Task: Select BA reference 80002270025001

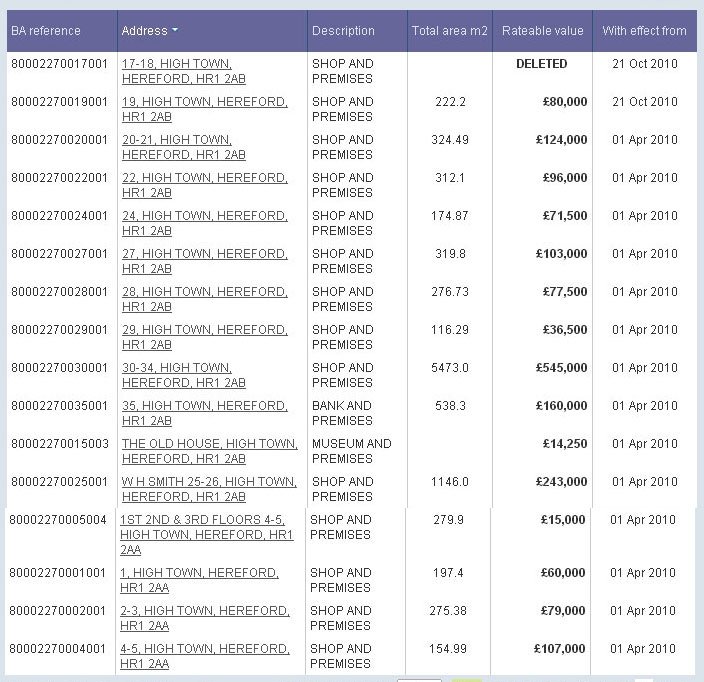Action: point(59,482)
